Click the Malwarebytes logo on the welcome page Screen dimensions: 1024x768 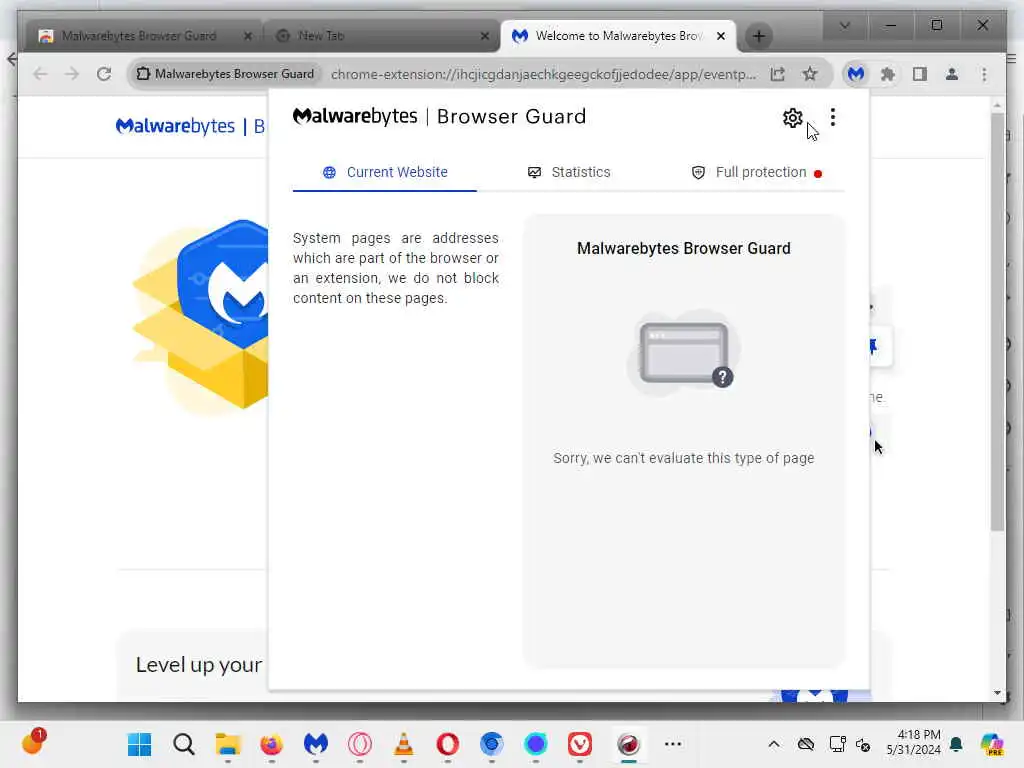[174, 126]
